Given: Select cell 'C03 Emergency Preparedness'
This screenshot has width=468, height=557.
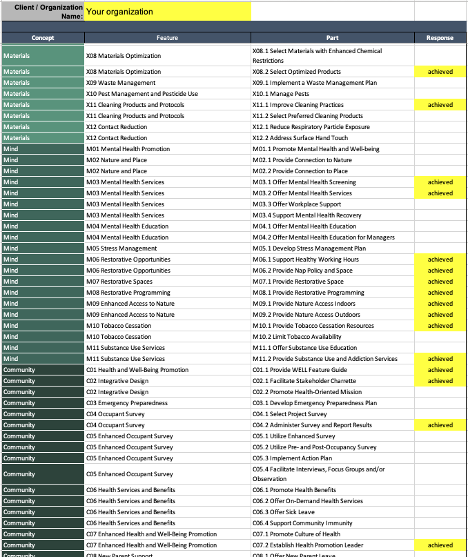Looking at the screenshot, I should pos(167,403).
